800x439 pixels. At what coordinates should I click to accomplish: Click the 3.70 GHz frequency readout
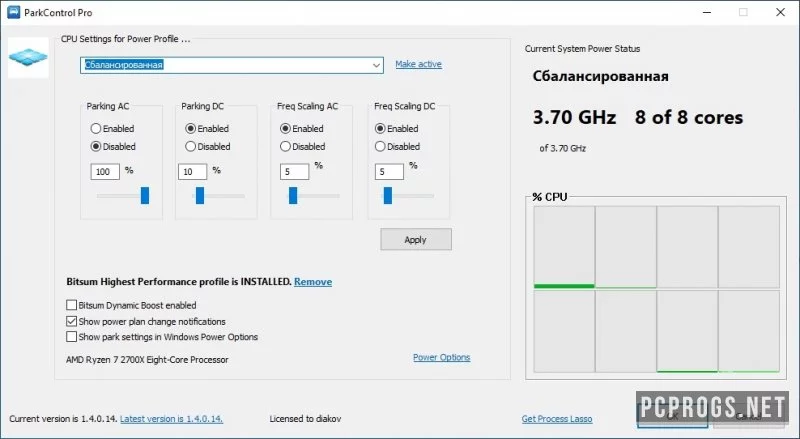574,117
